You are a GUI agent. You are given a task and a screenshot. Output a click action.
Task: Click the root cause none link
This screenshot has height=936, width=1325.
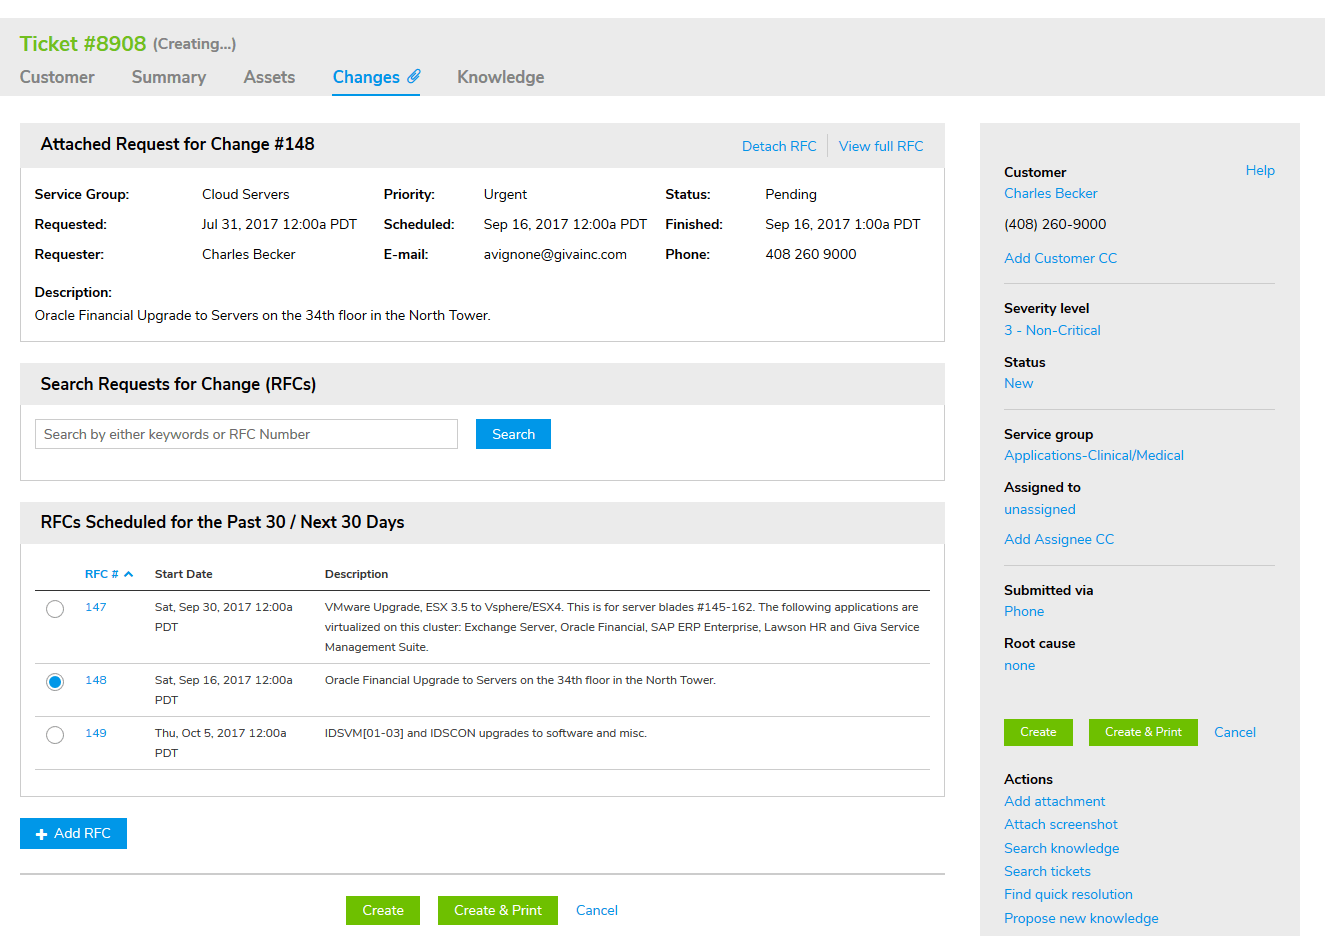click(x=1020, y=665)
